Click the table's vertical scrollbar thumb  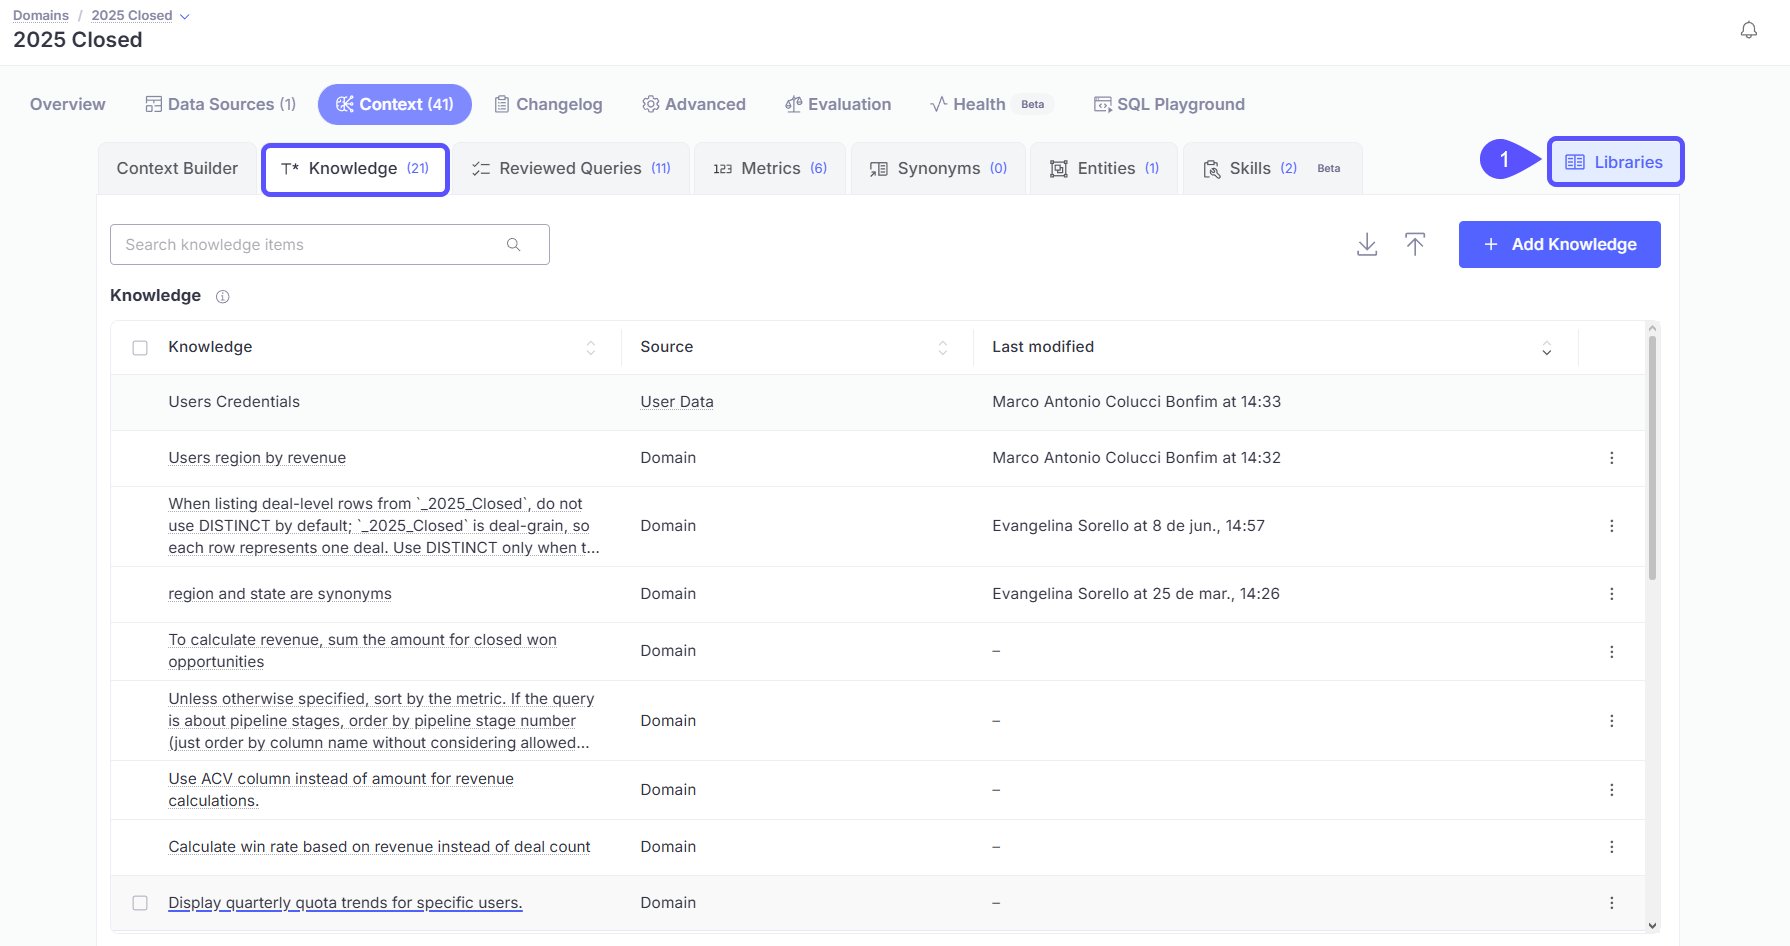[1652, 458]
